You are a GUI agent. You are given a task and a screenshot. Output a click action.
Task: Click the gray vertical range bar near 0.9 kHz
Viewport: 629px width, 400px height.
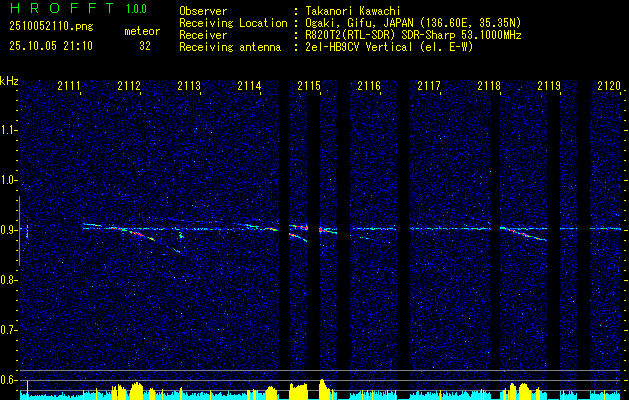pyautogui.click(x=19, y=231)
